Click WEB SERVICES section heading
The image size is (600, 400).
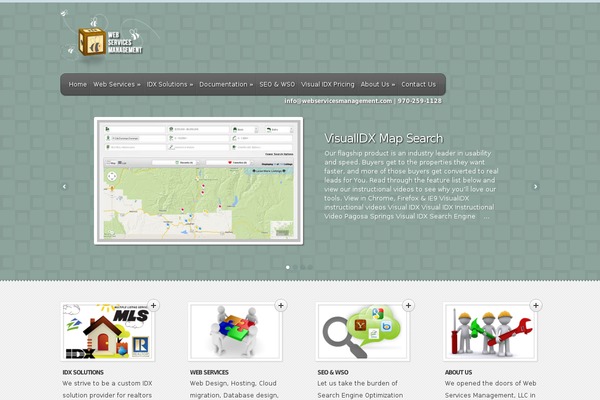(209, 372)
